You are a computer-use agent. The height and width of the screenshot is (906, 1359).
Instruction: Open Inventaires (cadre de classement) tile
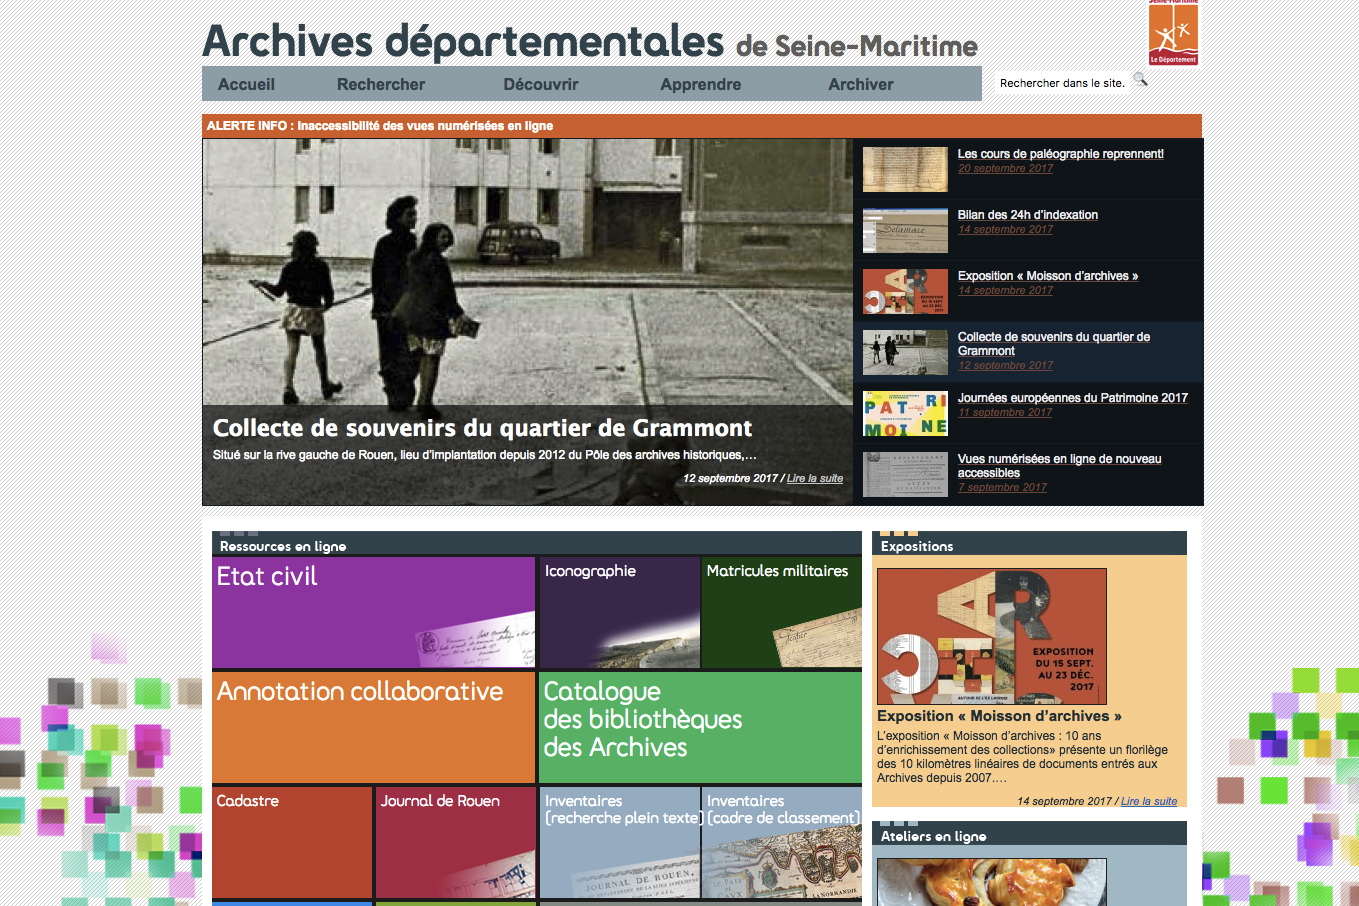click(x=782, y=842)
